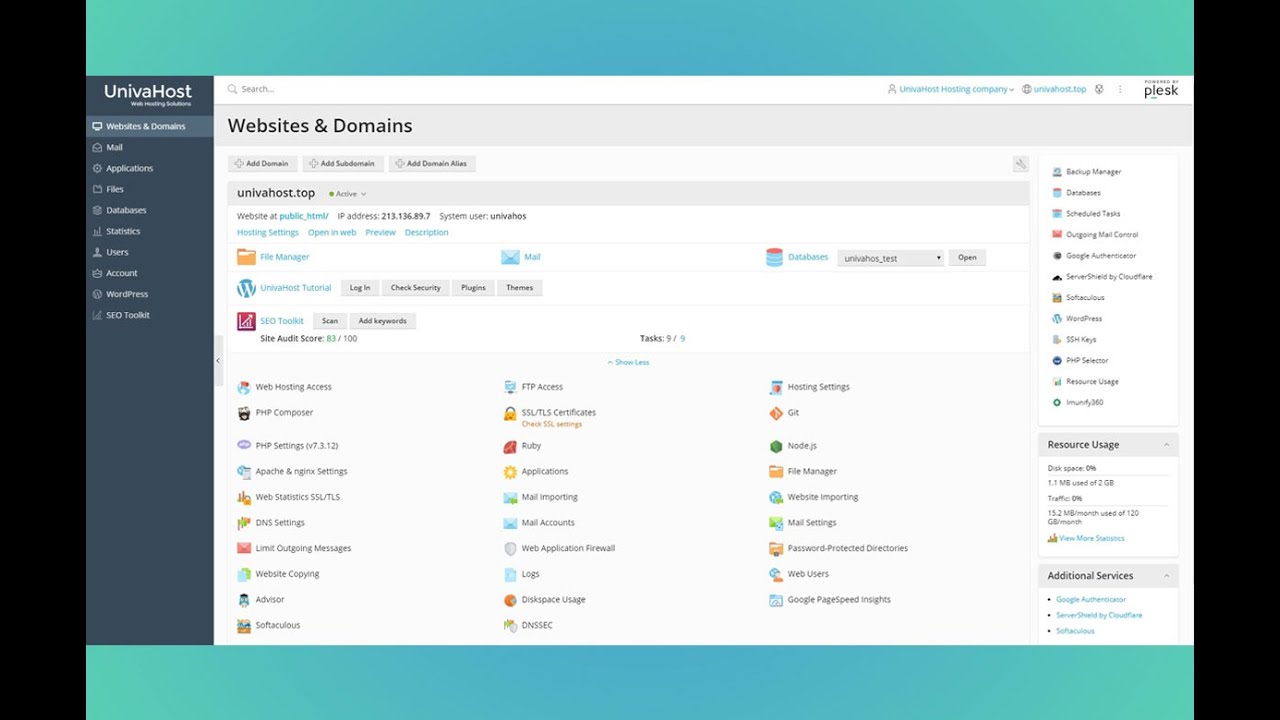Click Check SSL settings warning link
Viewport: 1280px width, 720px height.
[551, 424]
